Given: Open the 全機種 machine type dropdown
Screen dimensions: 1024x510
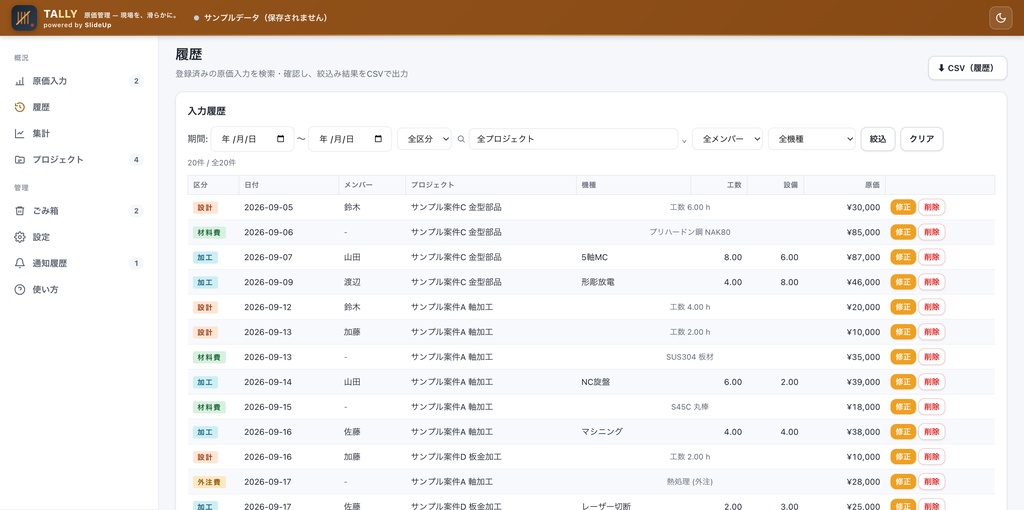Looking at the screenshot, I should (x=812, y=139).
